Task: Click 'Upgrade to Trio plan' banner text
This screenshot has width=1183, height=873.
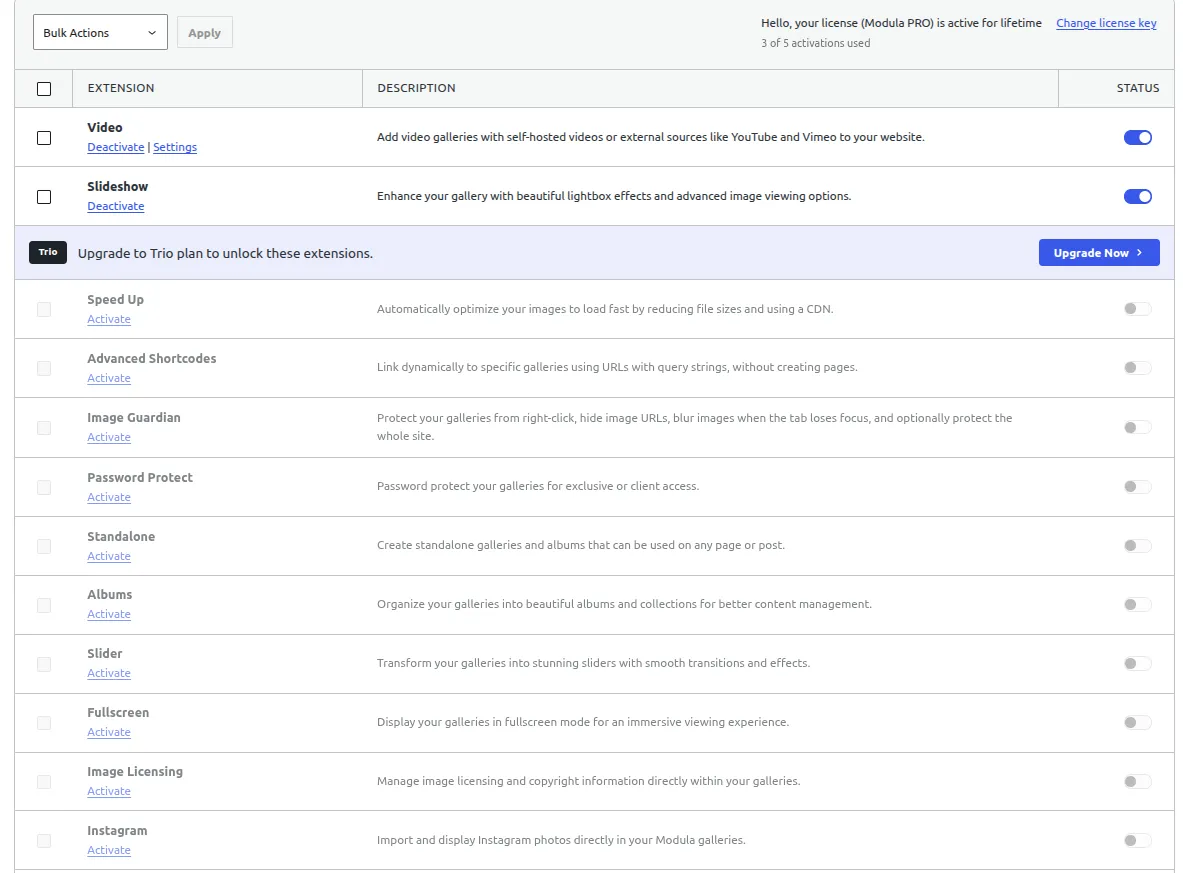Action: click(x=226, y=253)
